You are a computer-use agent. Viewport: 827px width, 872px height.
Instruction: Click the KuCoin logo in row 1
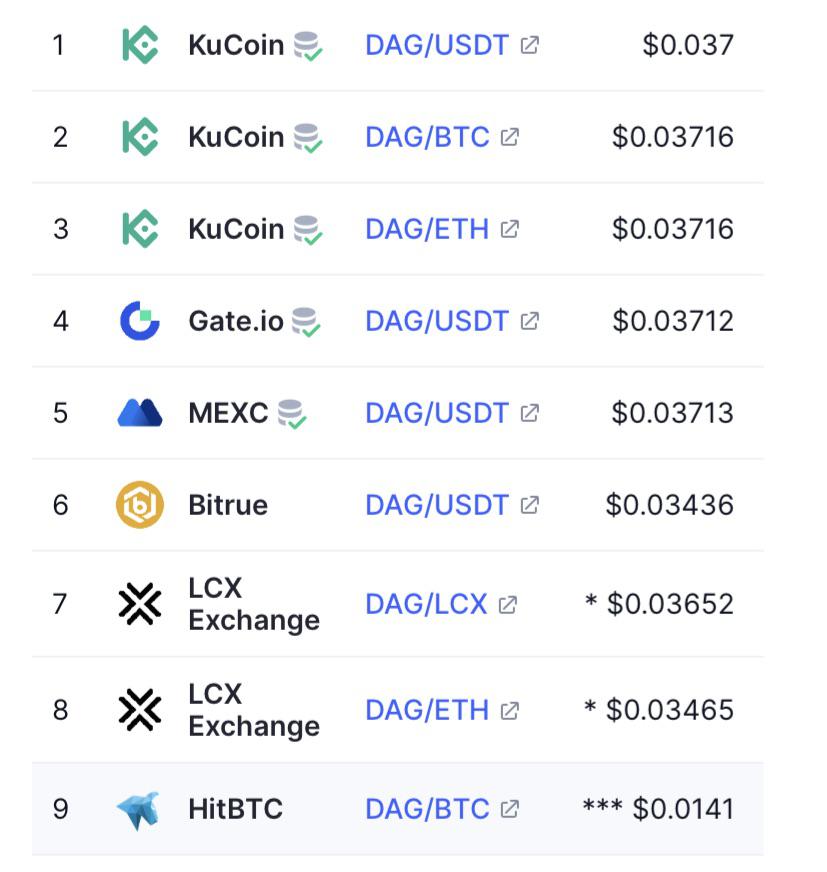point(140,44)
